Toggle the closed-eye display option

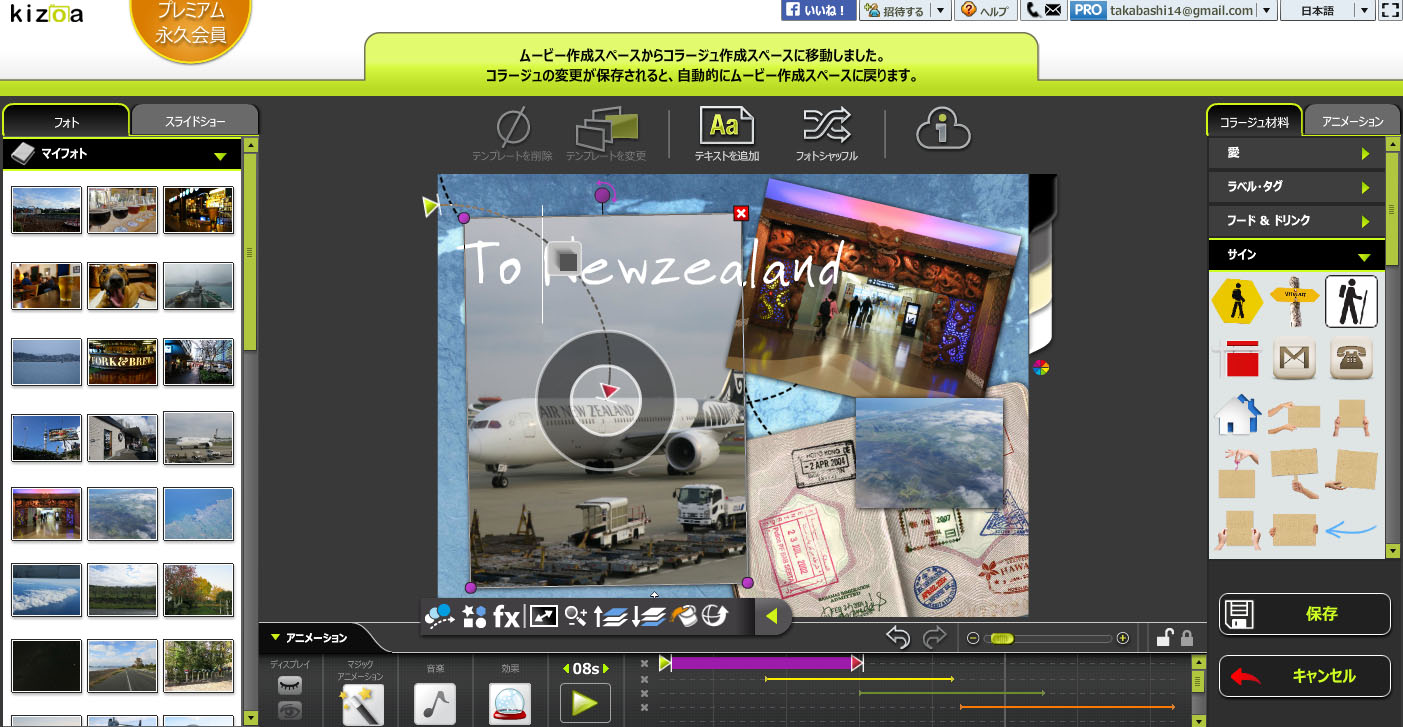click(289, 684)
